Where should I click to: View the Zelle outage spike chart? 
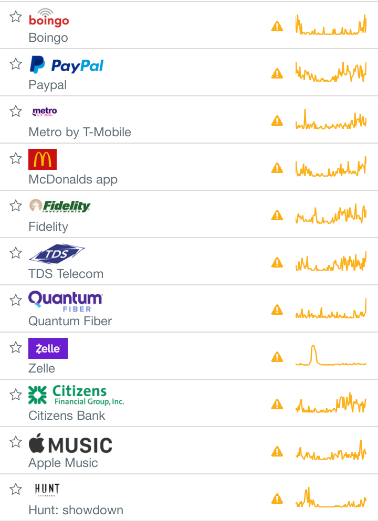click(331, 356)
